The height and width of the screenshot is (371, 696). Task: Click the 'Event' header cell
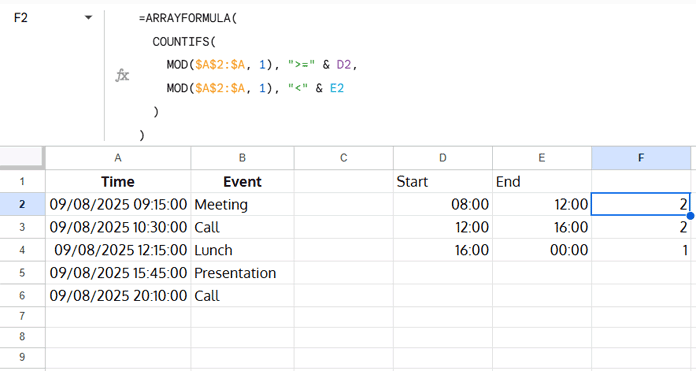click(x=242, y=182)
